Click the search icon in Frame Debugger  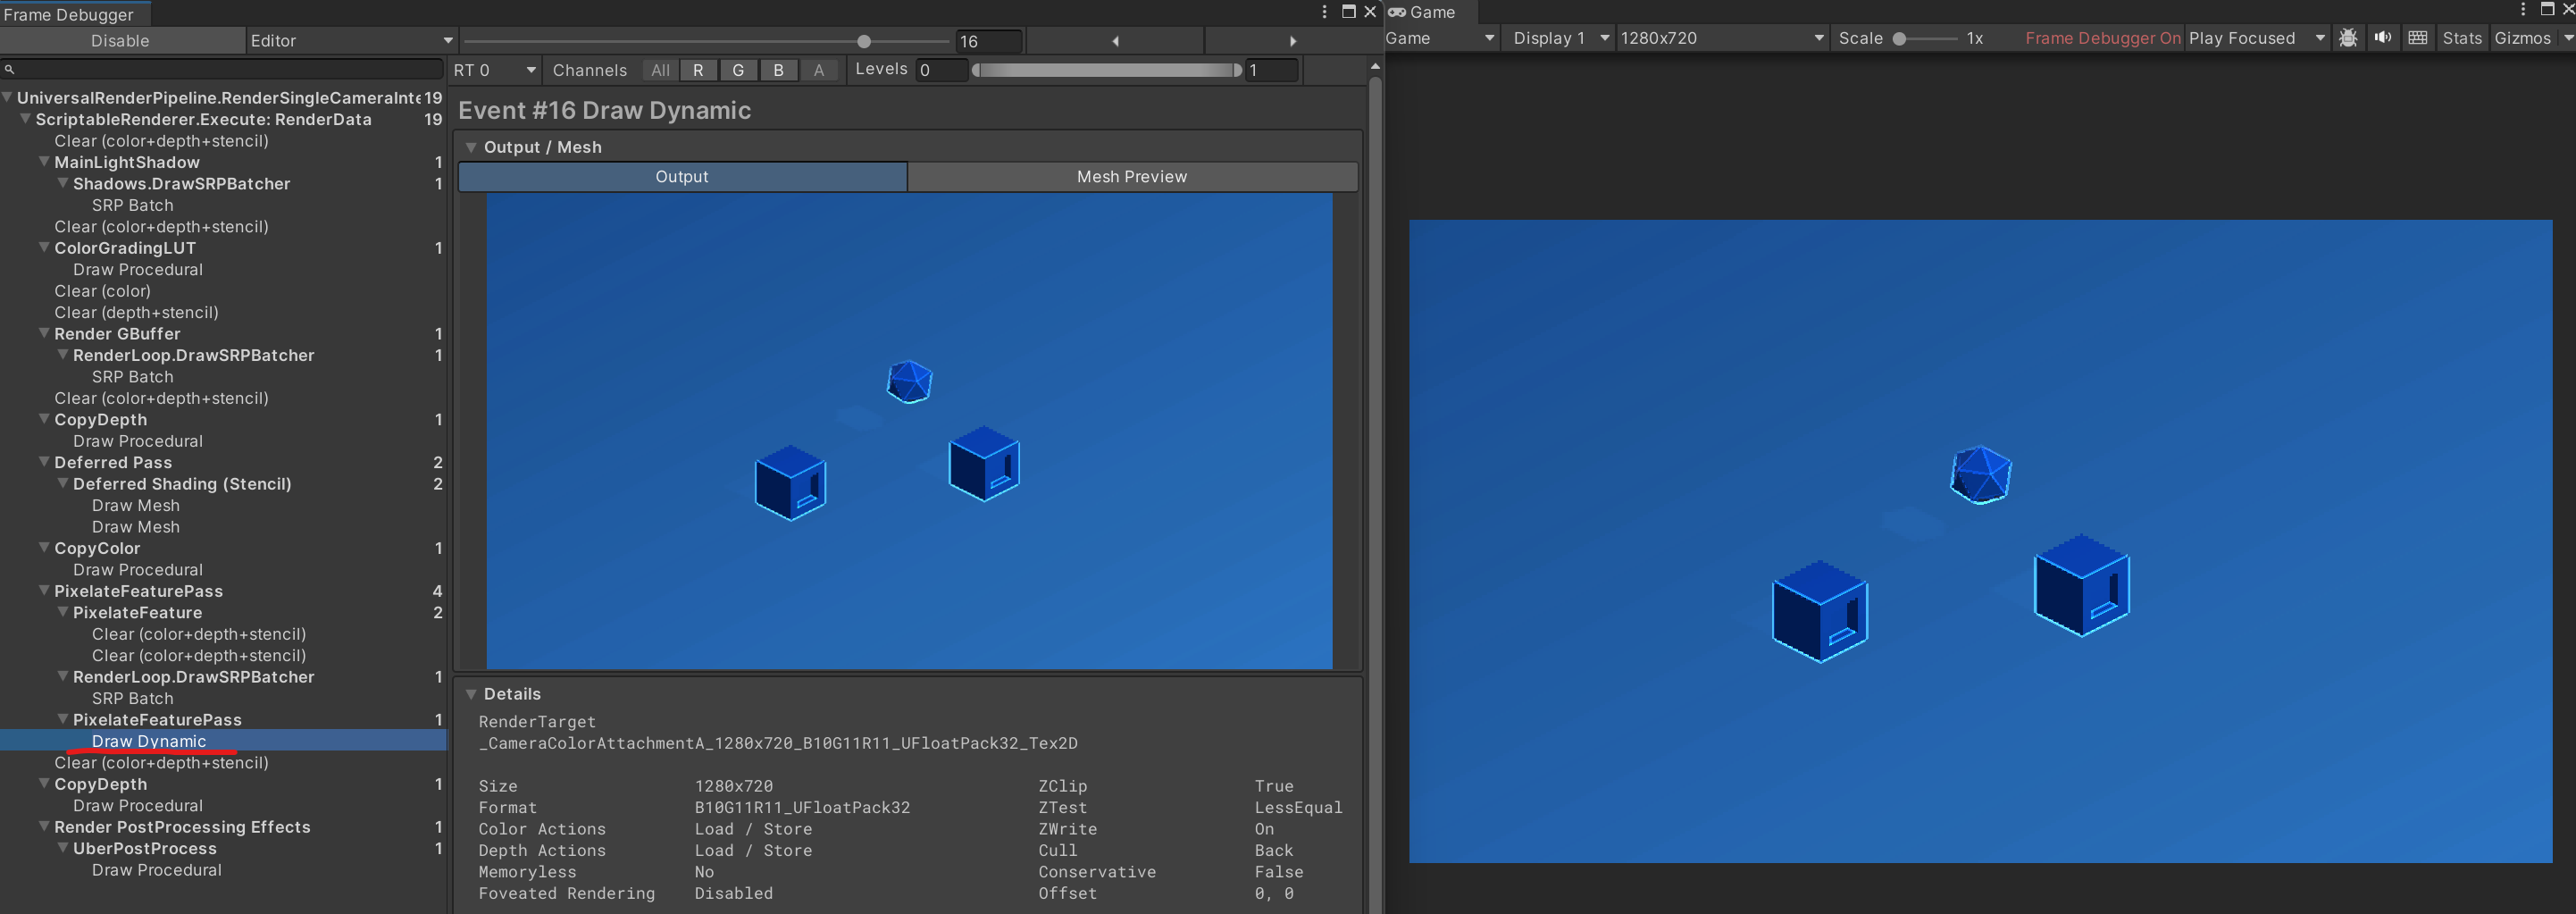pyautogui.click(x=10, y=69)
